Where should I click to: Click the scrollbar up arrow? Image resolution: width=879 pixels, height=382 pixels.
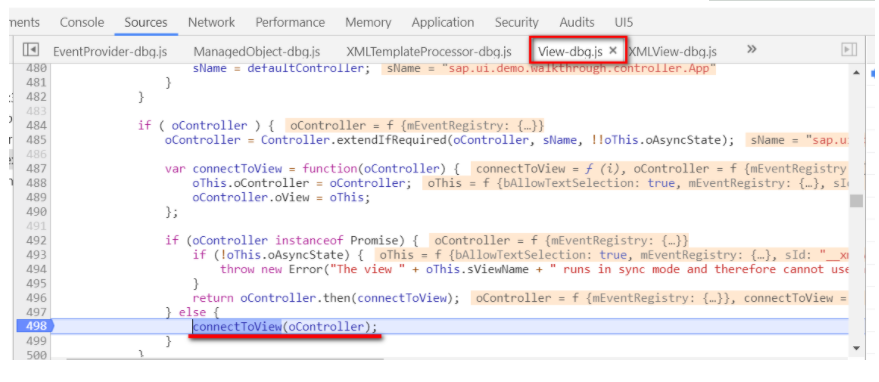tap(856, 73)
